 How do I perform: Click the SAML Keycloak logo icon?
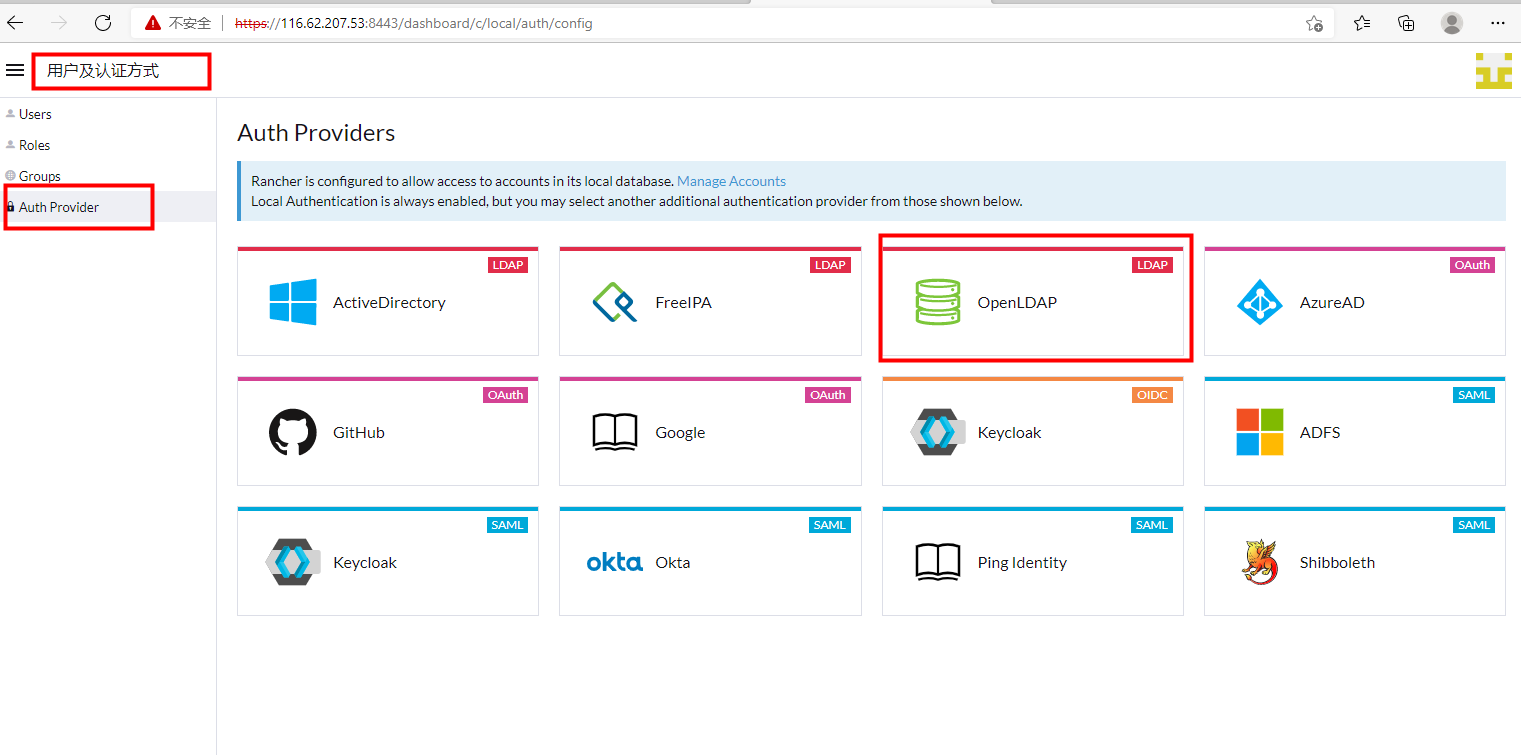point(293,562)
